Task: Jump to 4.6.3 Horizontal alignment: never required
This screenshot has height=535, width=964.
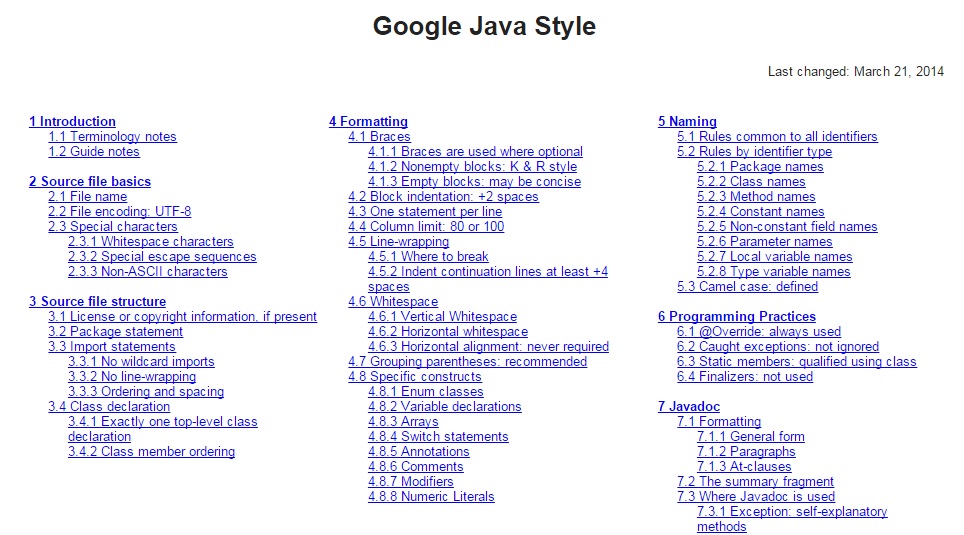Action: (x=488, y=347)
